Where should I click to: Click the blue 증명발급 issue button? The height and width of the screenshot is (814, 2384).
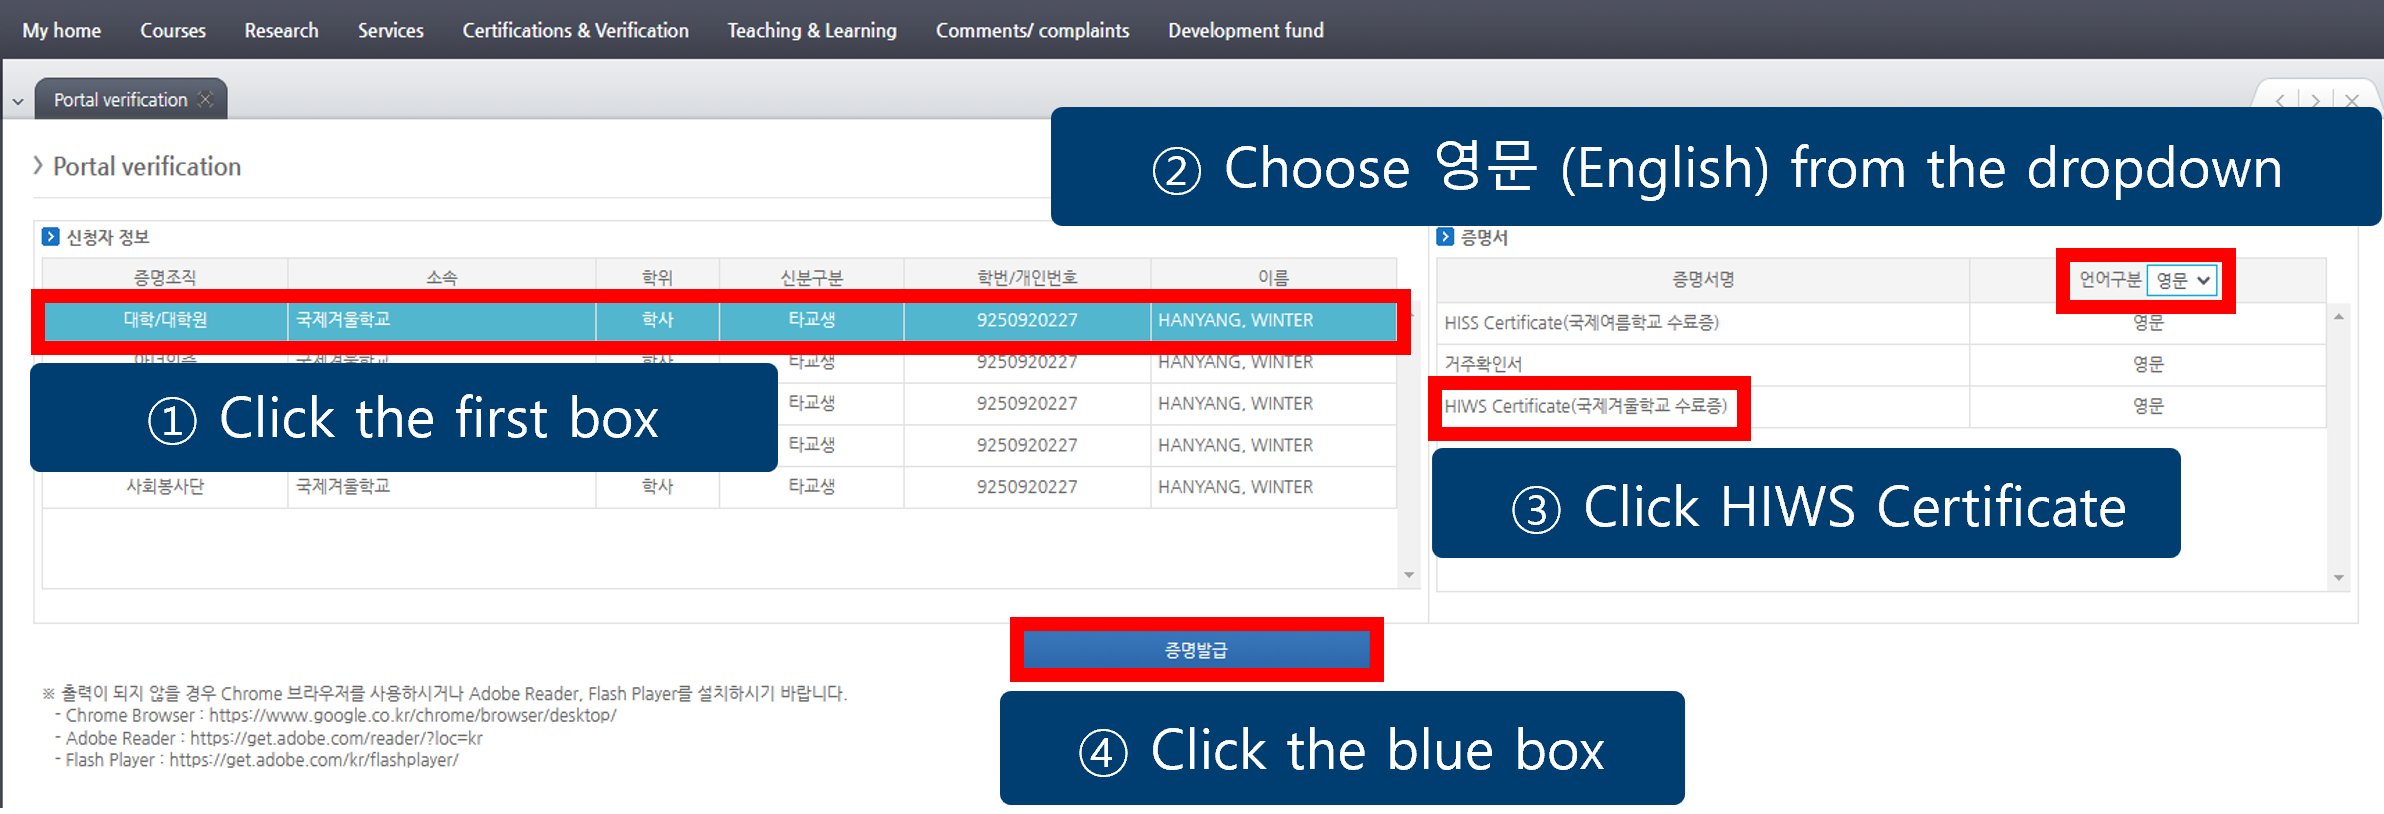pos(1196,650)
